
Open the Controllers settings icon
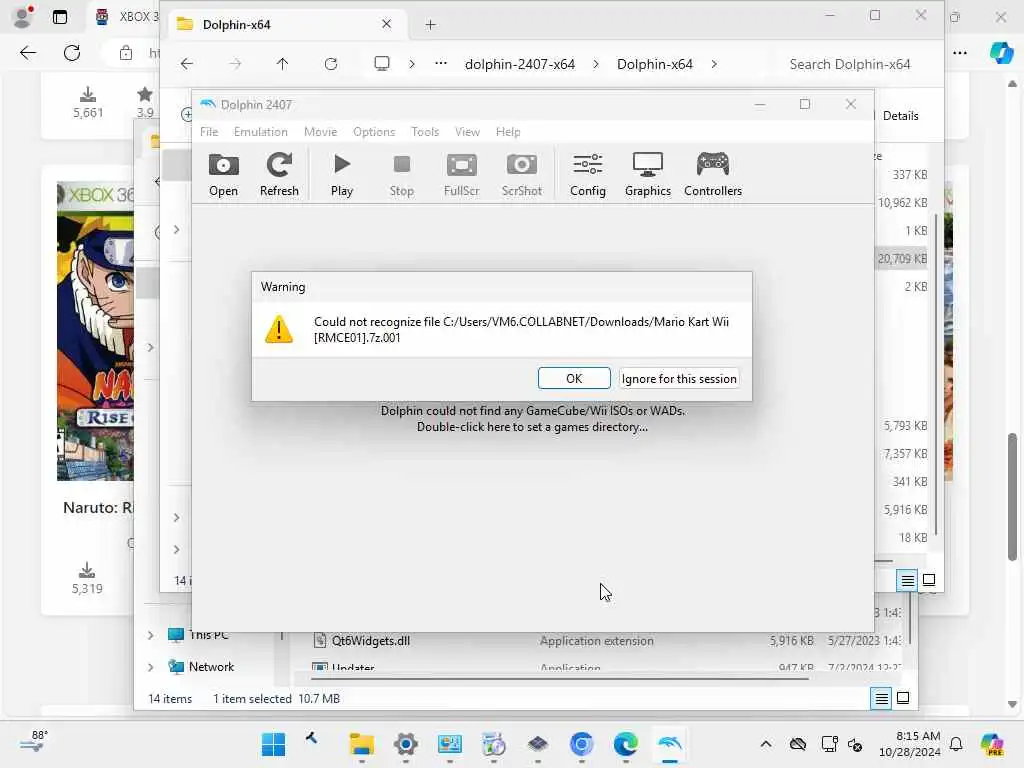click(712, 174)
